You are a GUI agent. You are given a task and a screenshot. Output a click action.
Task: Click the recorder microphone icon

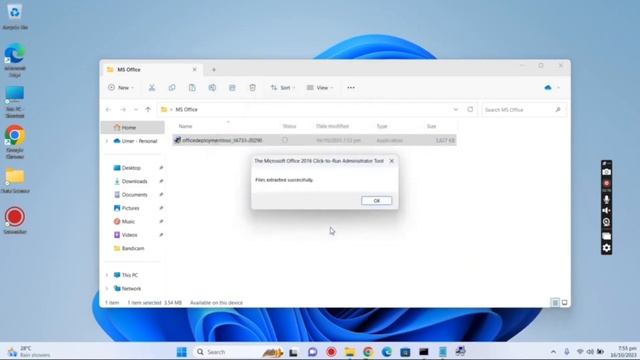pos(607,199)
